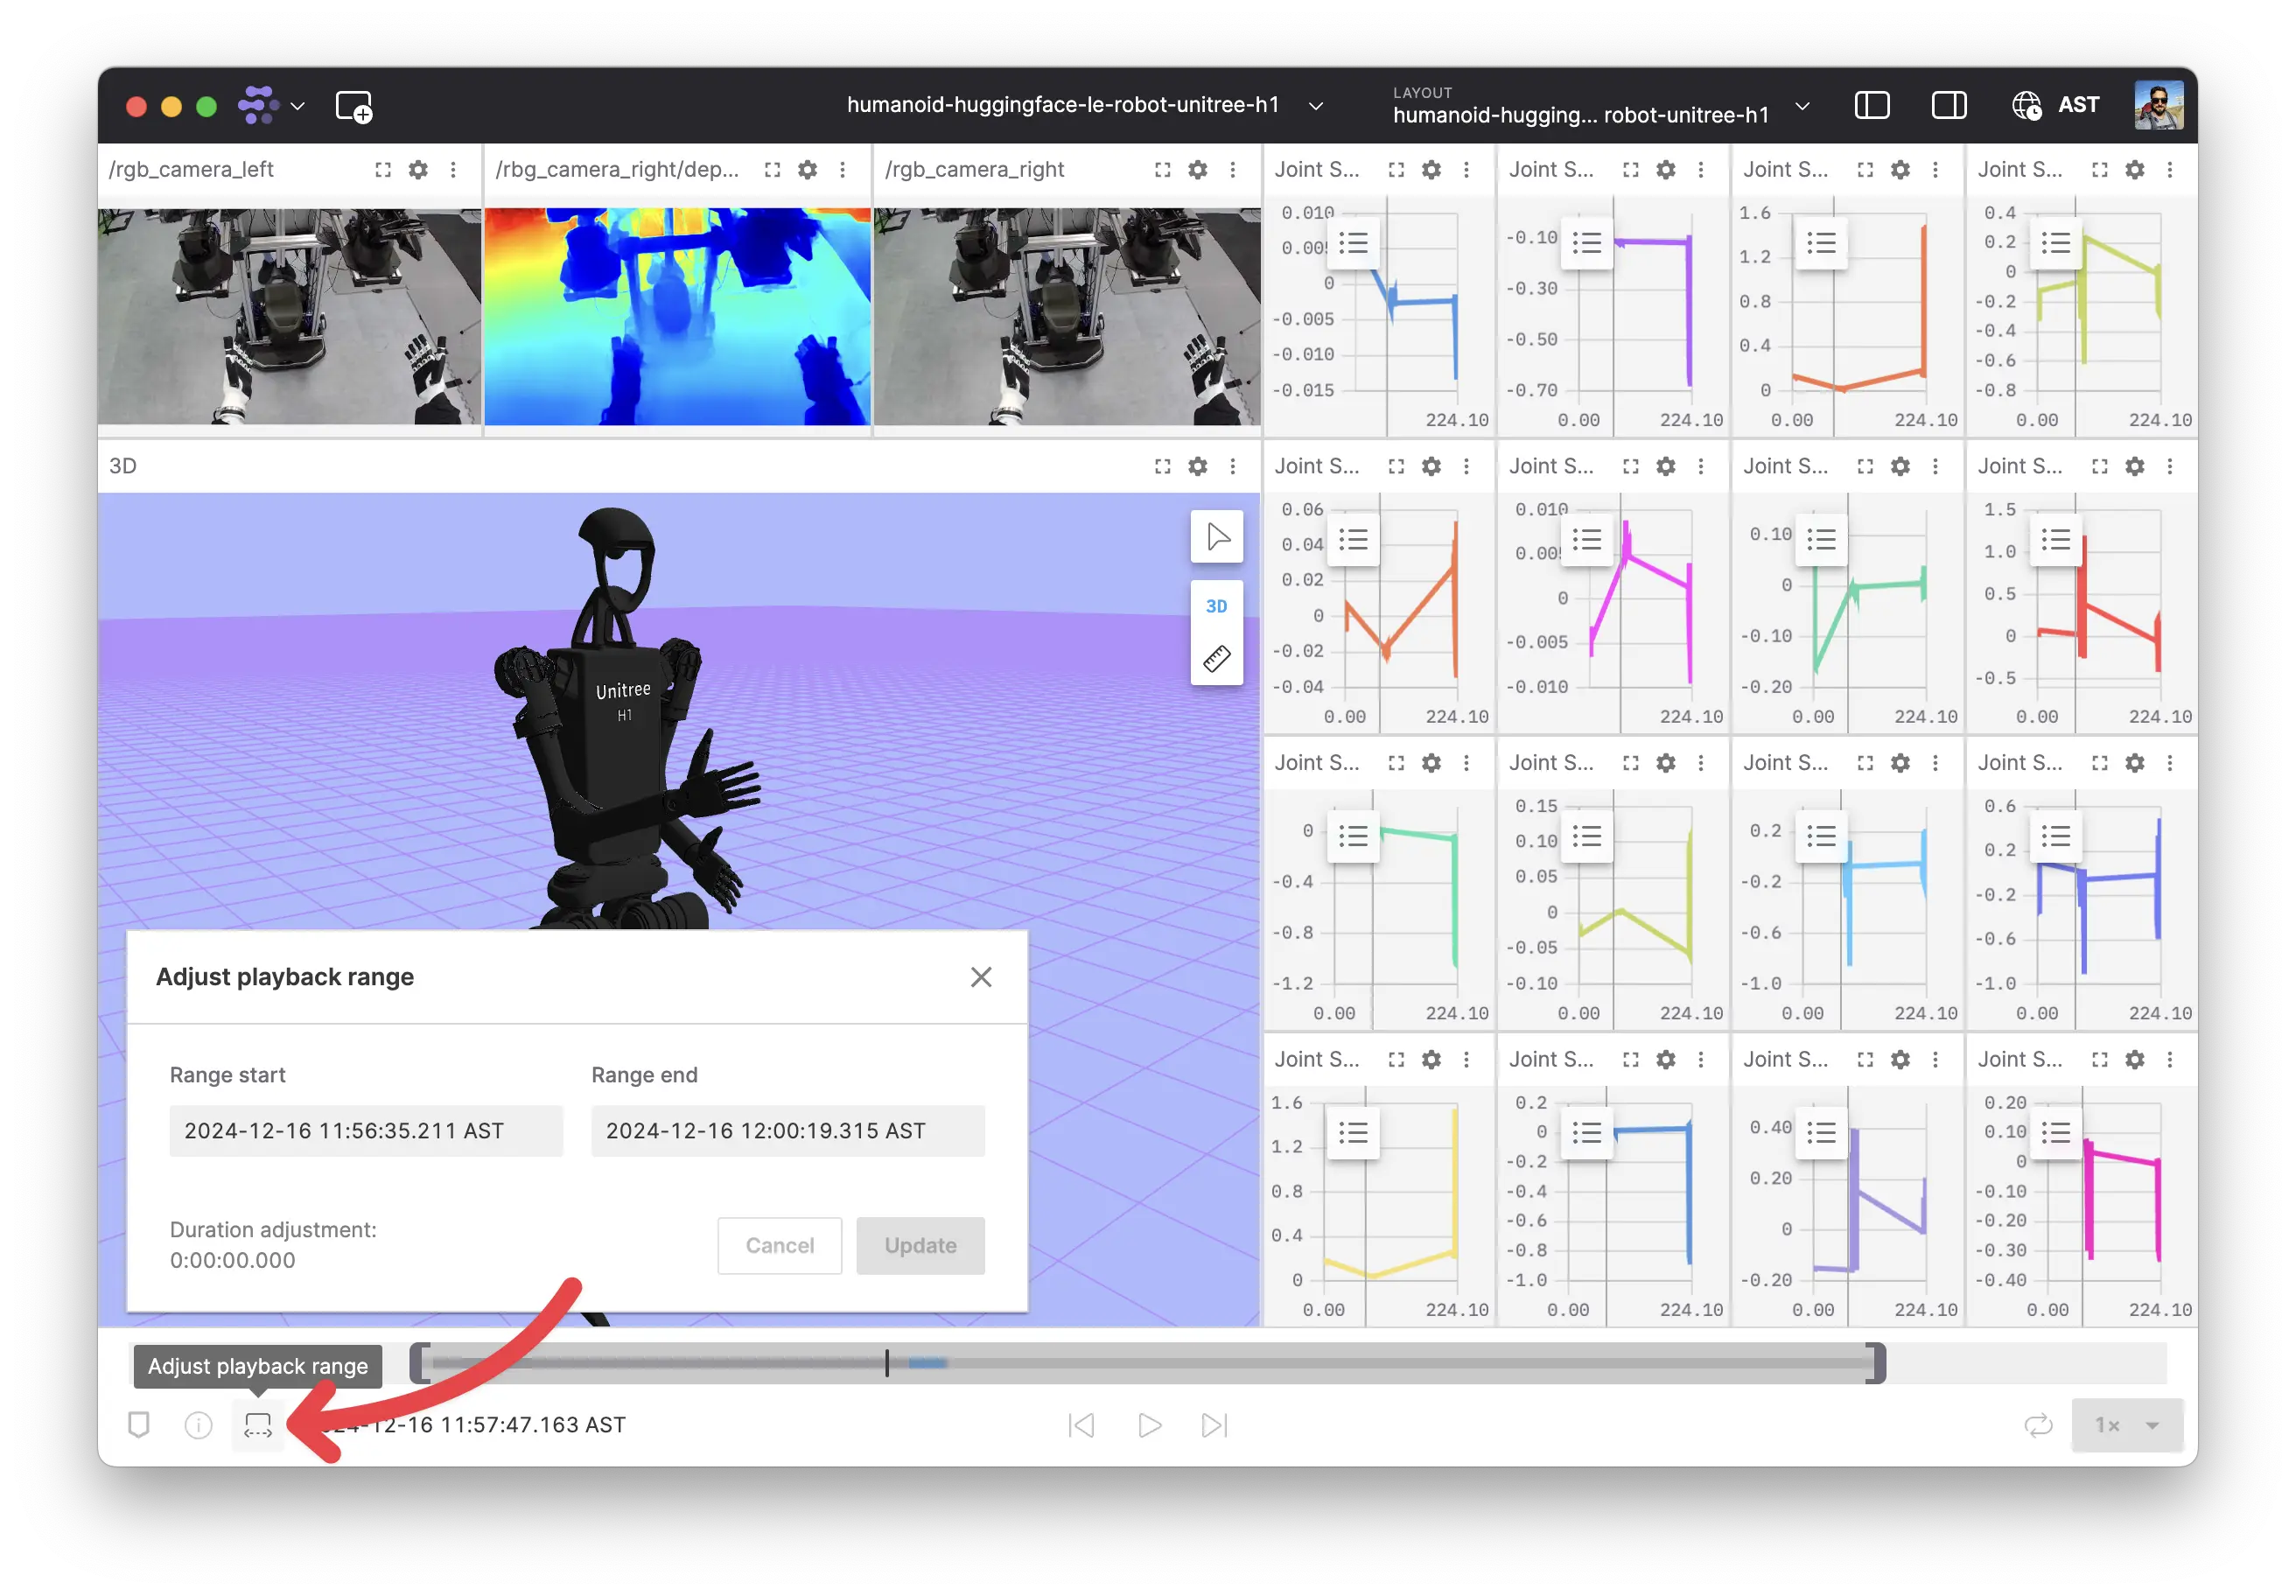
Task: Toggle the 3D camera perspective button
Action: tap(1216, 606)
